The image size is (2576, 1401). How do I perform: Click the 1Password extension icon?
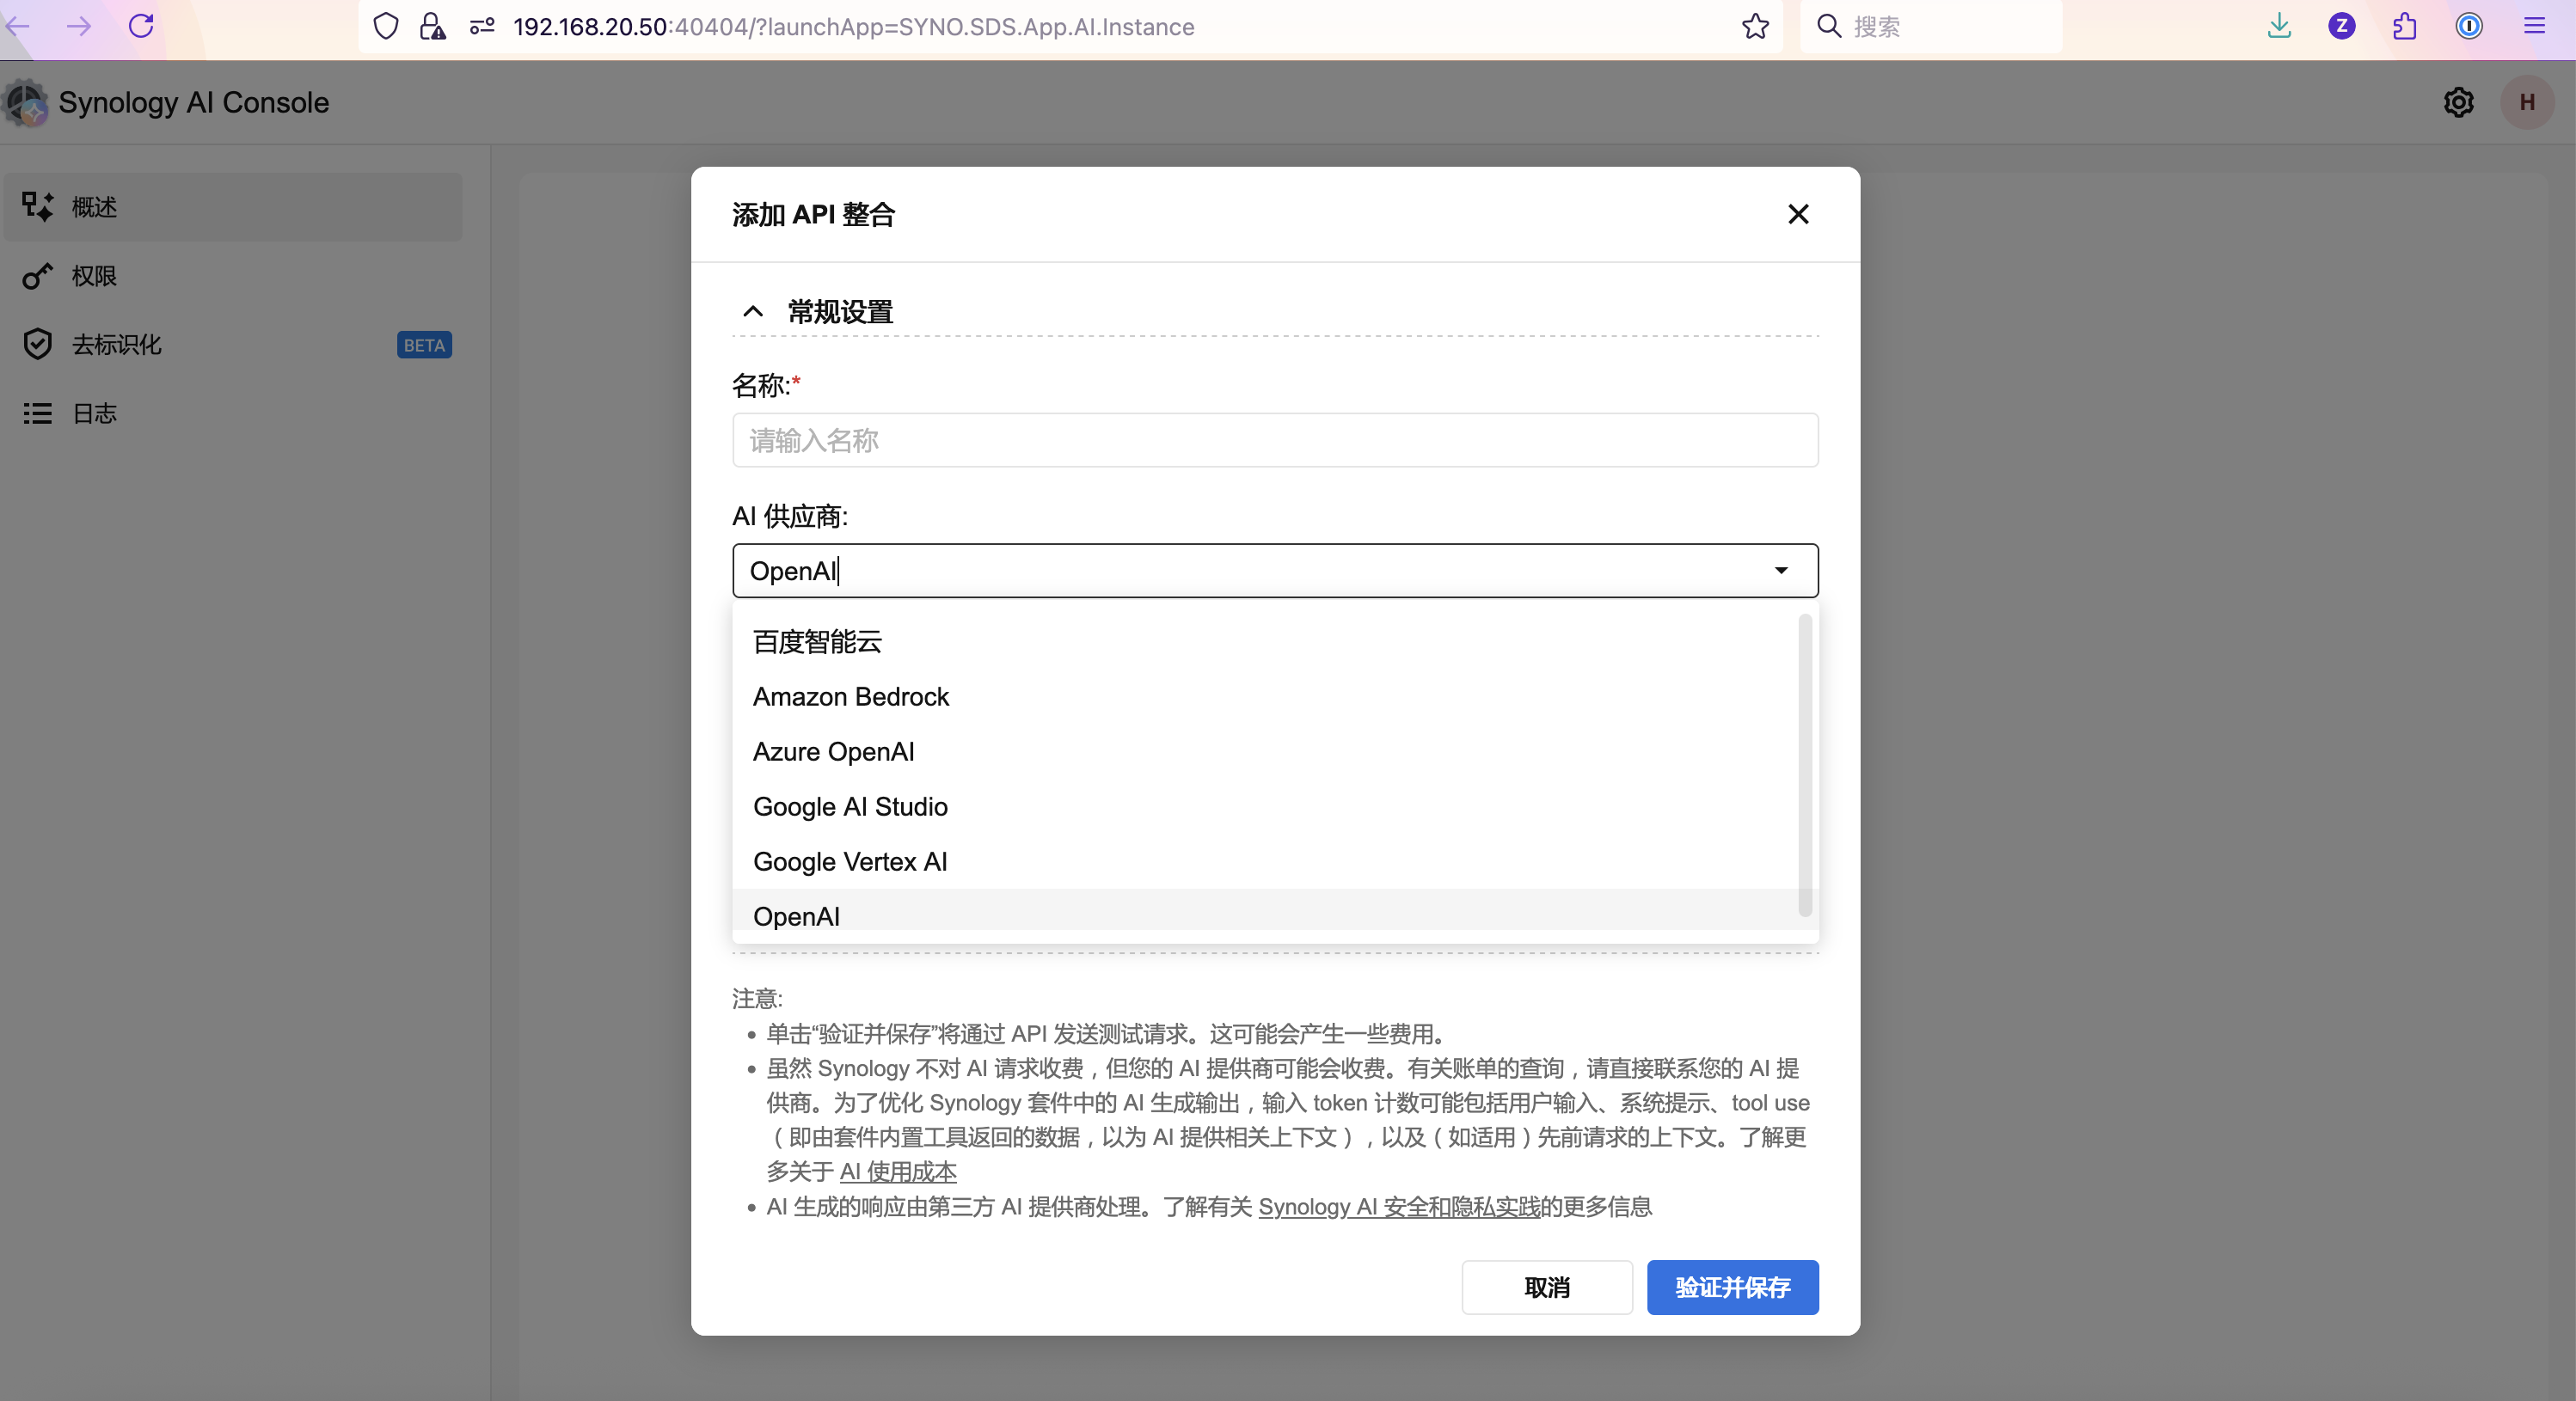click(2469, 26)
